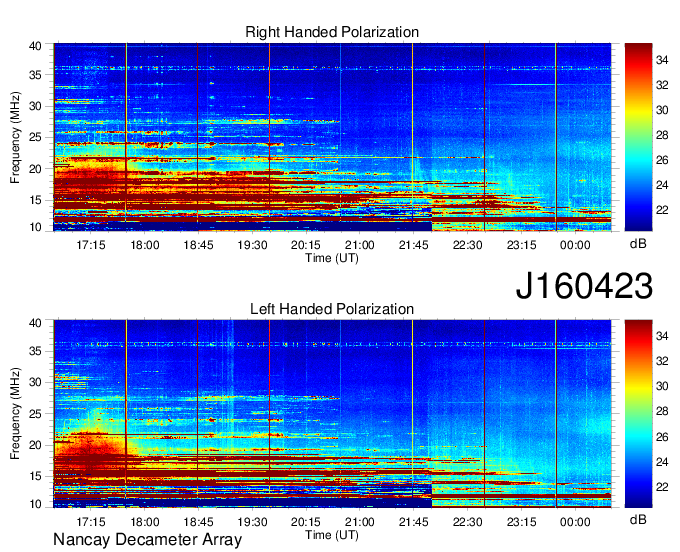This screenshot has height=552, width=680.
Task: Click the 28 label on the bottom colorbar
Action: click(662, 411)
